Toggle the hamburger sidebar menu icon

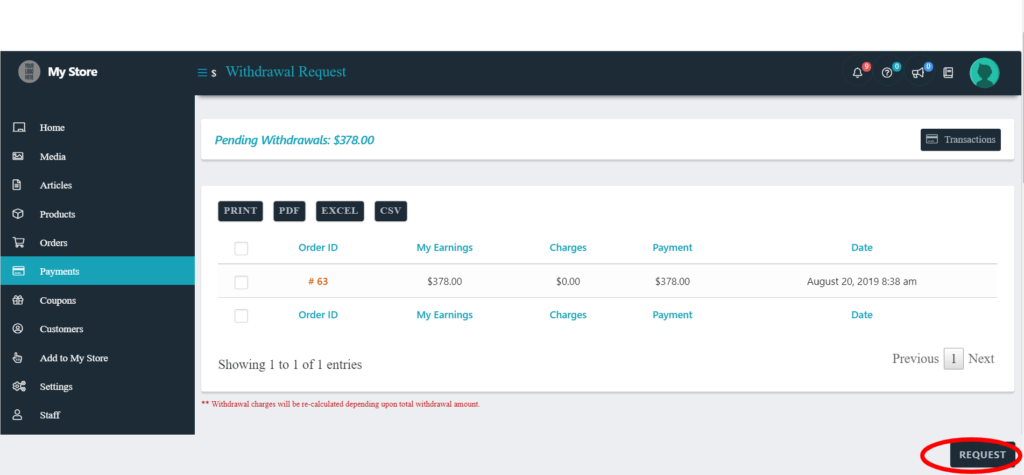coord(202,72)
